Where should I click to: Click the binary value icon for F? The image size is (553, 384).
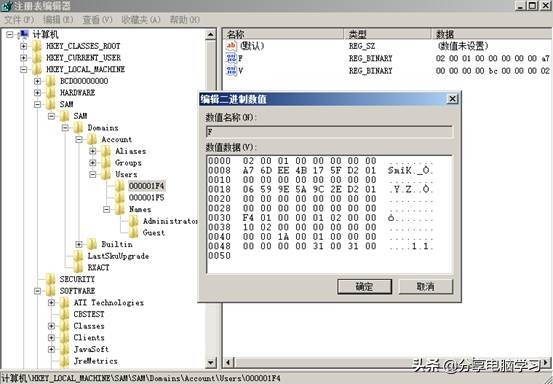pyautogui.click(x=231, y=58)
